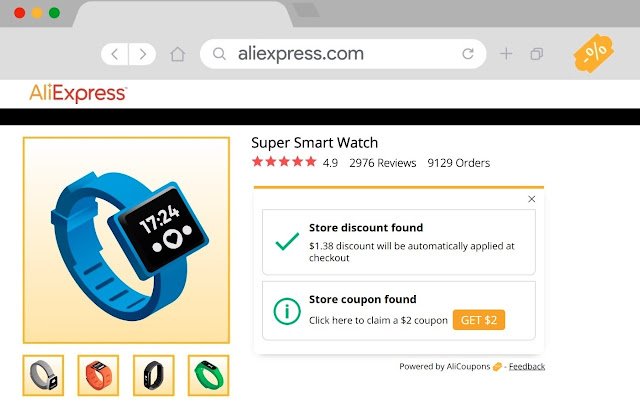Click the browser back arrow button
This screenshot has width=640, height=400.
(115, 54)
